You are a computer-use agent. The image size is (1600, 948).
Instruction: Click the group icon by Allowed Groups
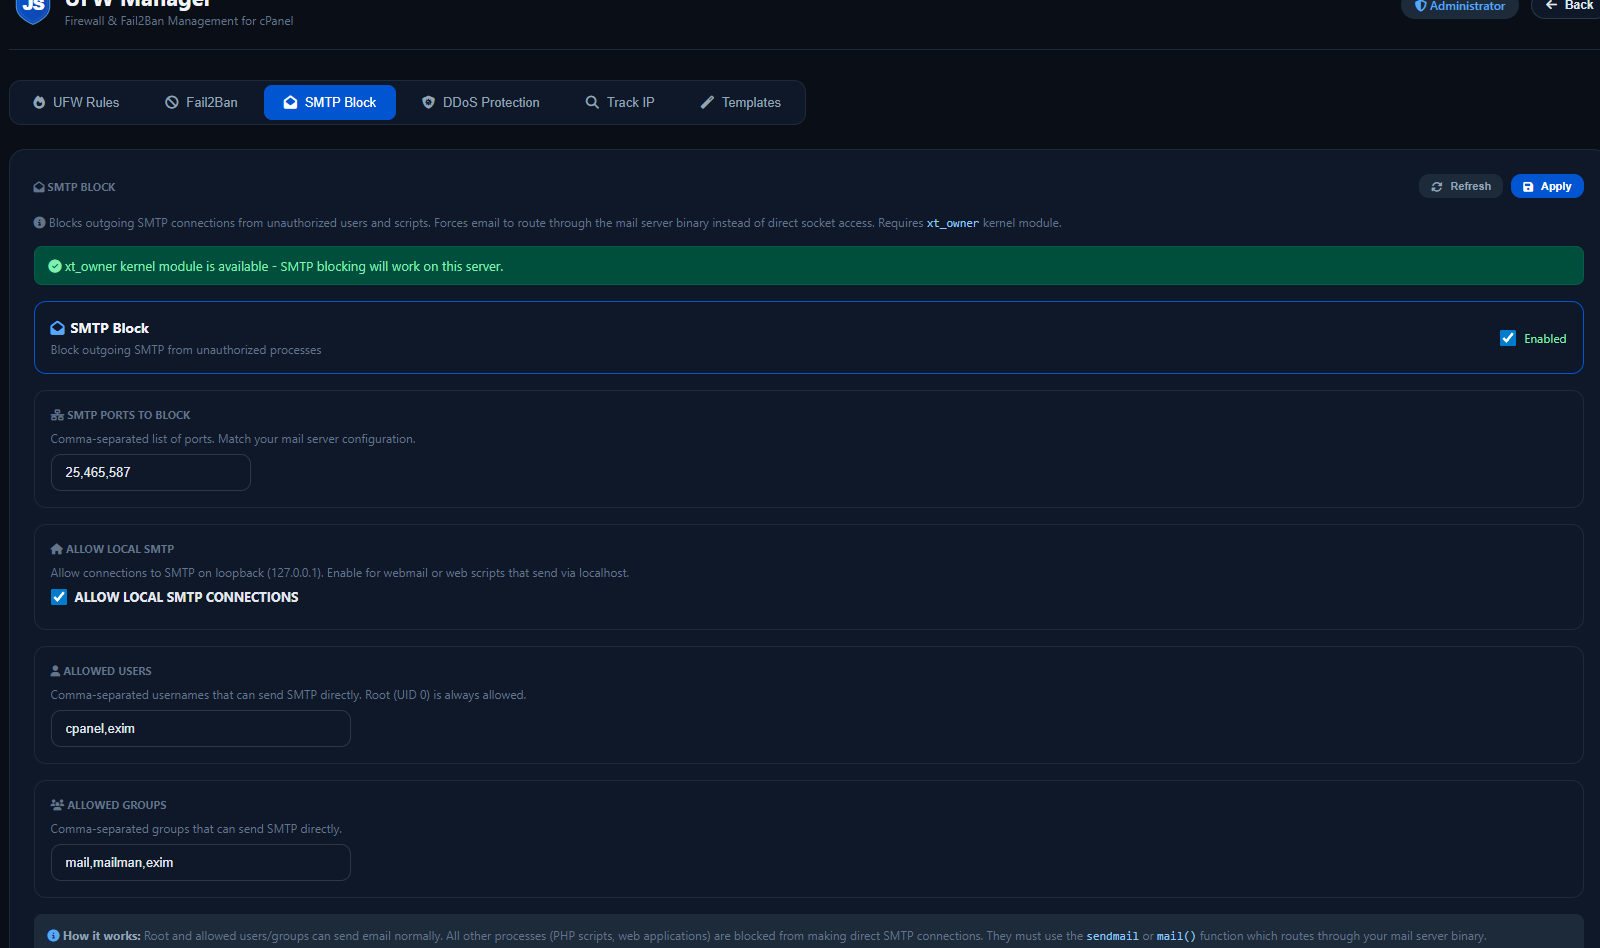coord(57,805)
